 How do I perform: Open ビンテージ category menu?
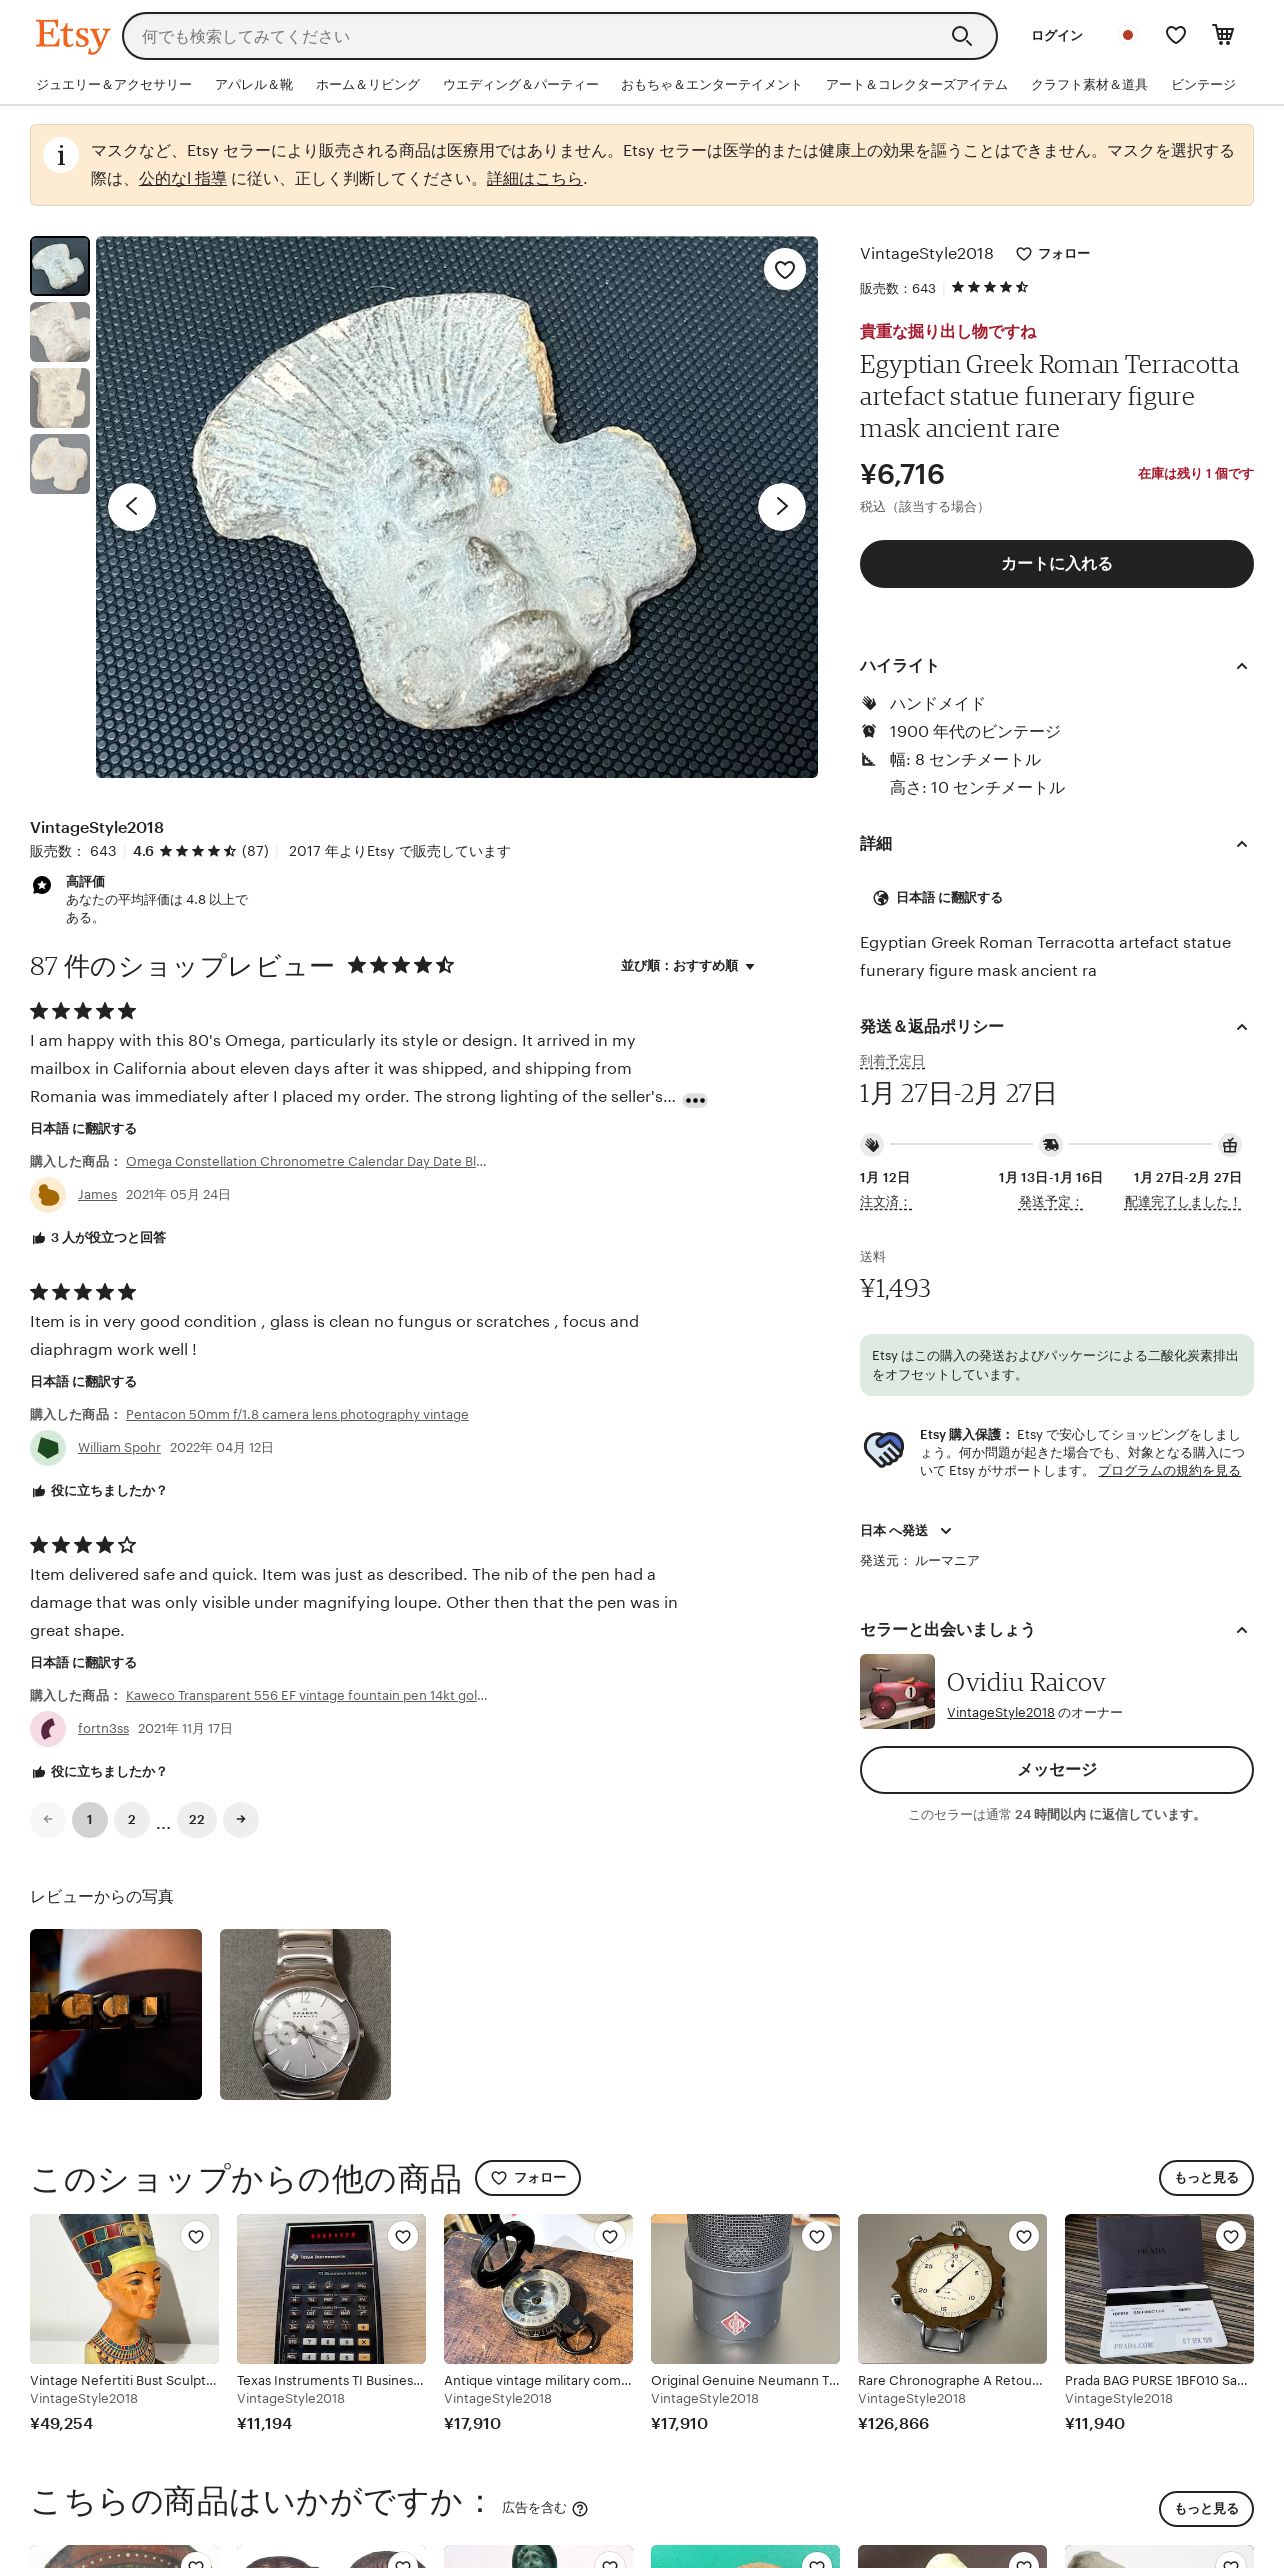point(1203,85)
